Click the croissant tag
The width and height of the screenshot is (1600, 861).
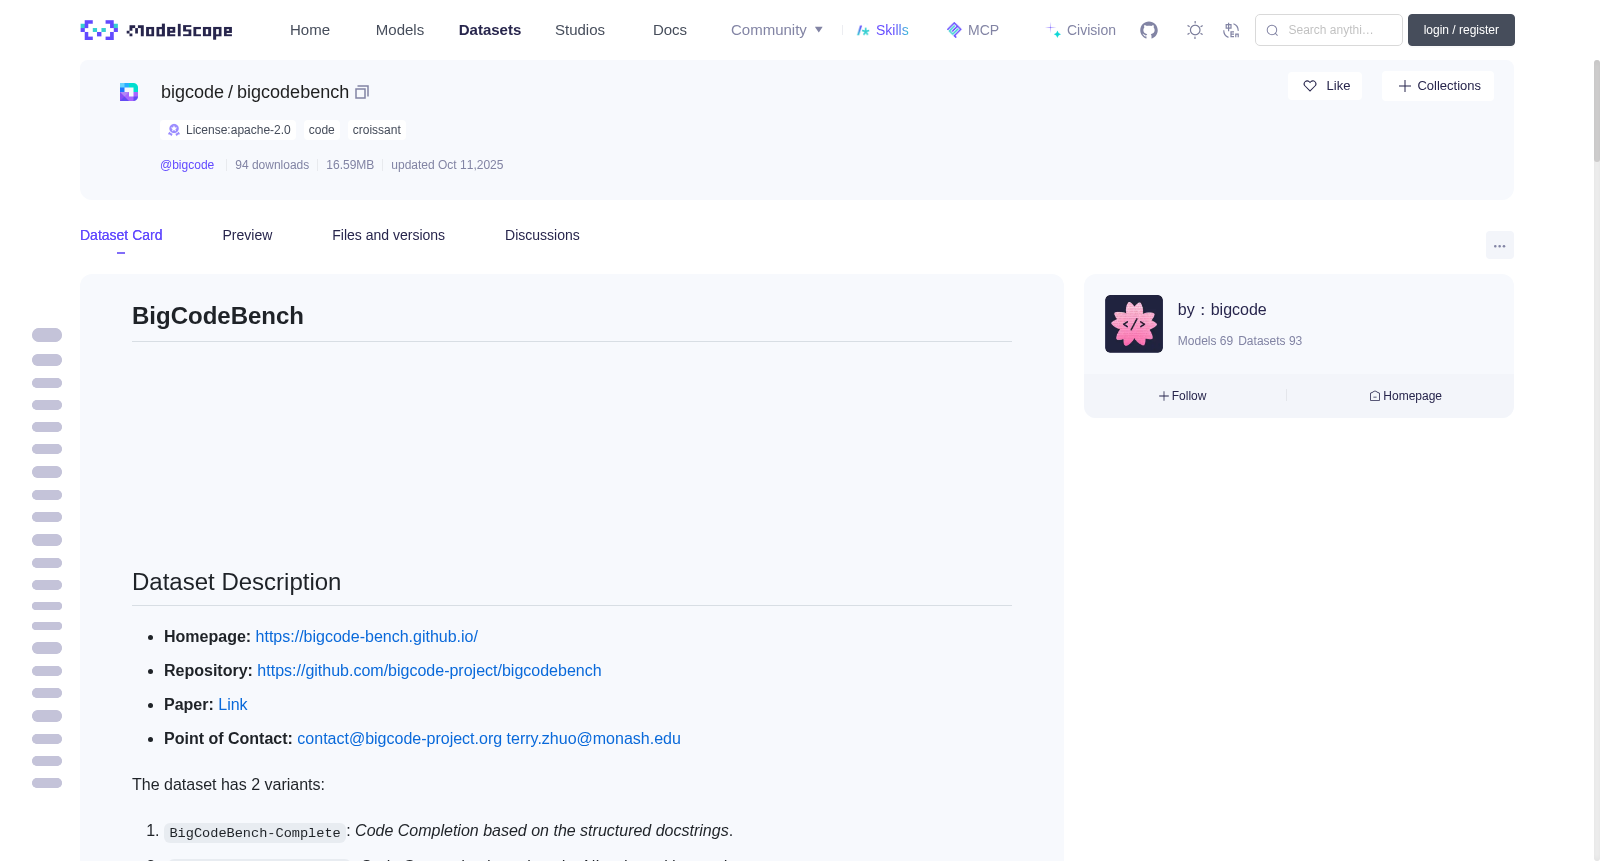click(376, 130)
